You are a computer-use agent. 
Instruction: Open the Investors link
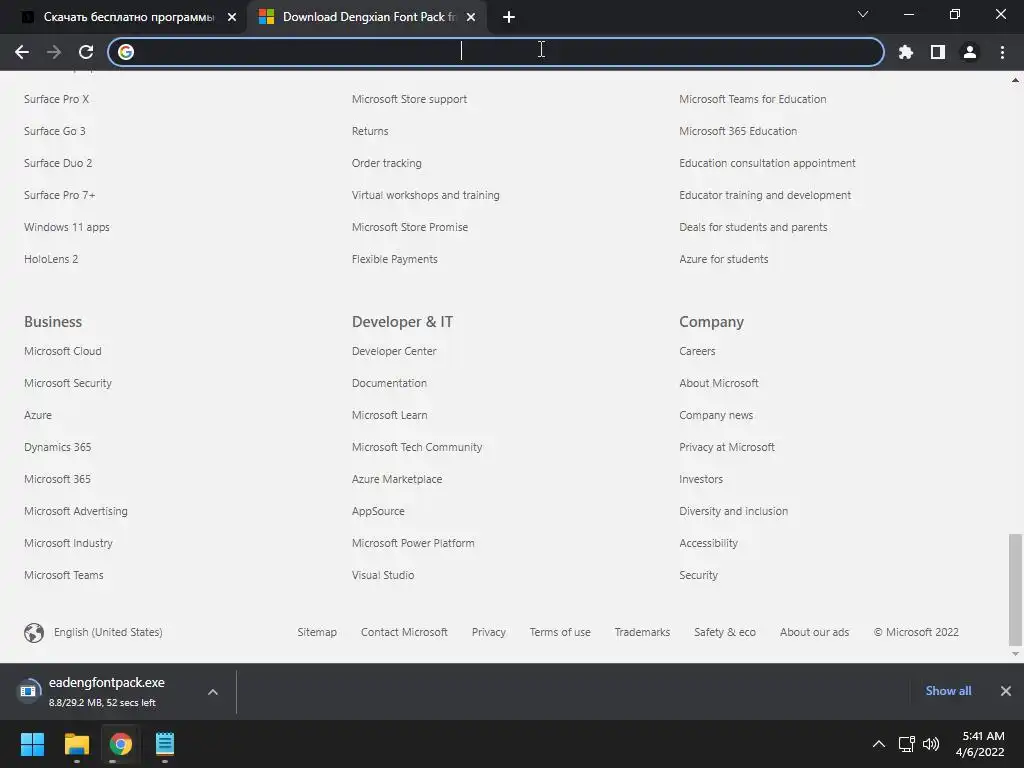click(x=701, y=479)
